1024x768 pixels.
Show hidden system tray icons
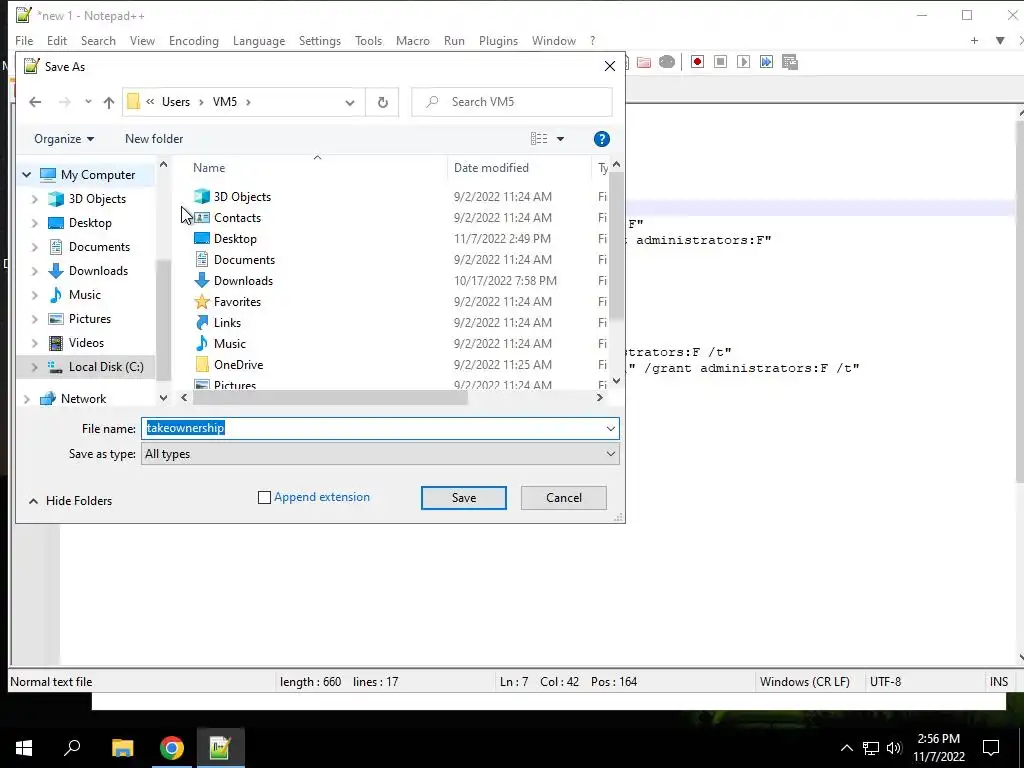click(x=846, y=748)
